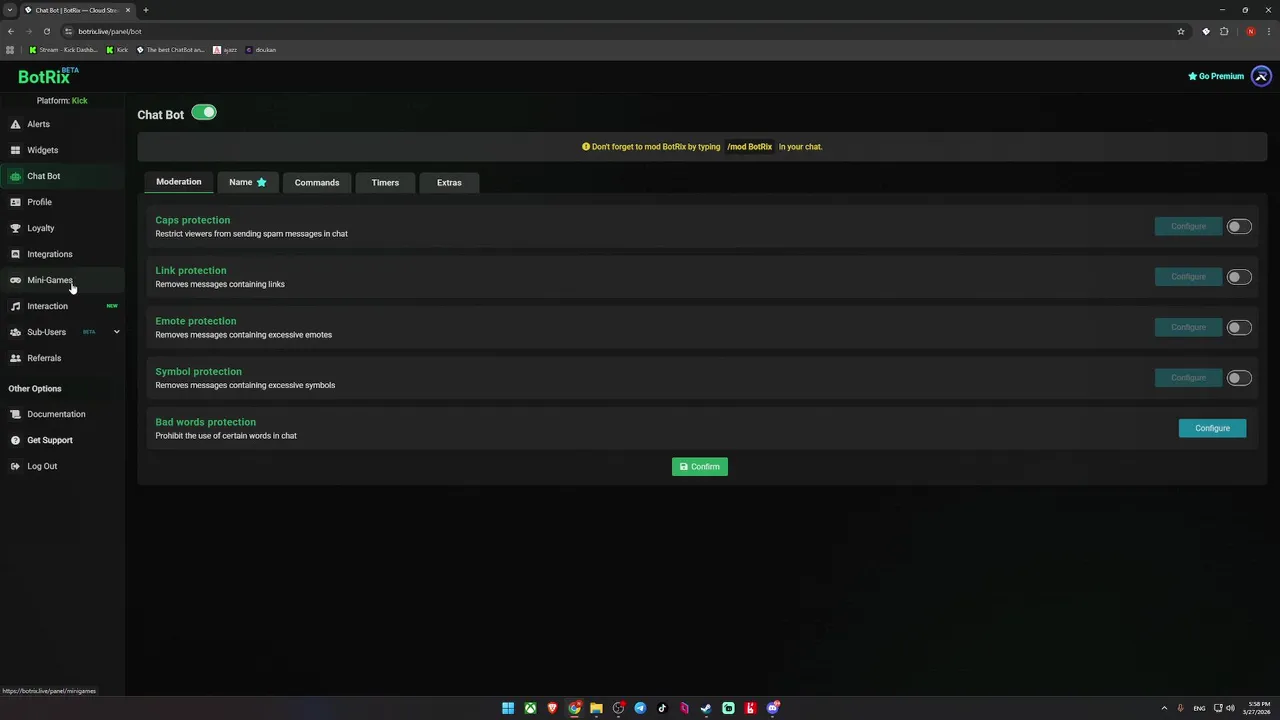Open the Mini-Games page
1280x720 pixels.
(x=49, y=280)
